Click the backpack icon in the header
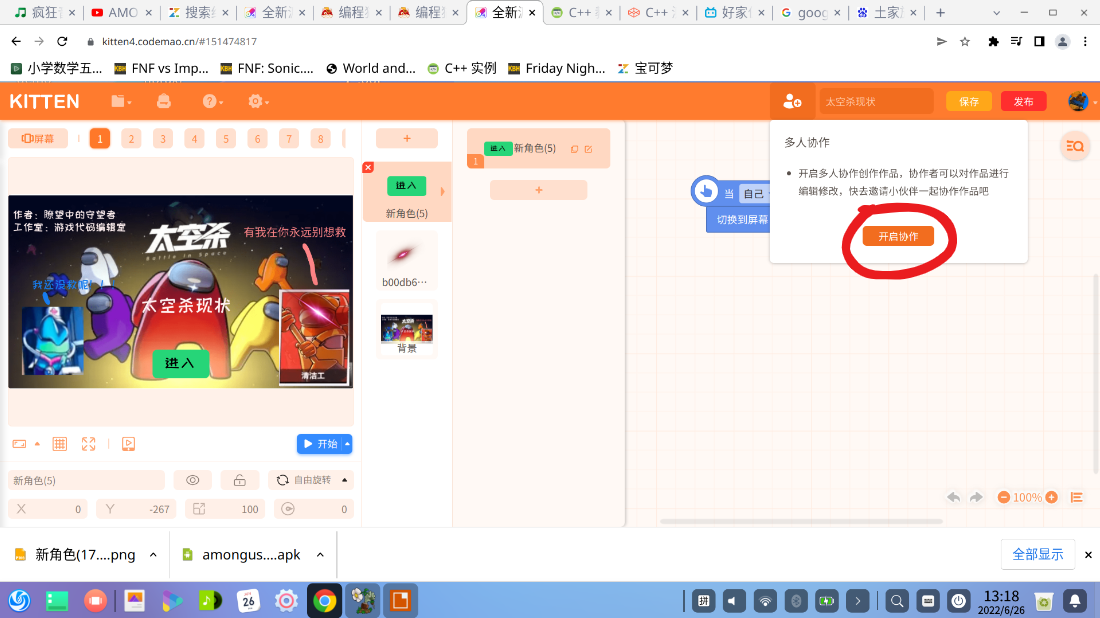 [x=163, y=102]
